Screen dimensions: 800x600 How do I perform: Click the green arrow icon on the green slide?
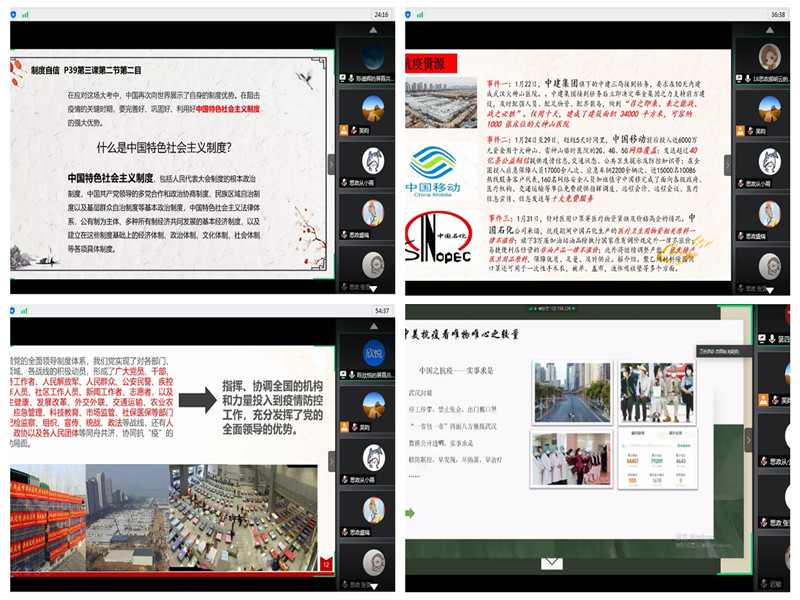pyautogui.click(x=410, y=513)
